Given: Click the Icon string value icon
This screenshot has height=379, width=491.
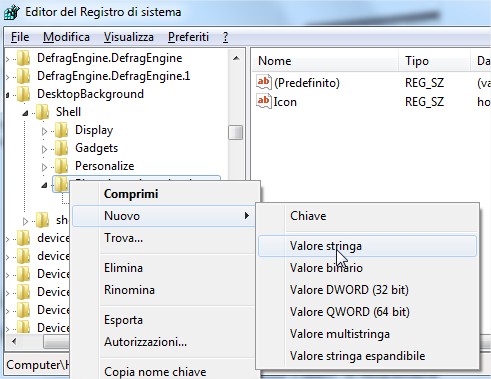Looking at the screenshot, I should pyautogui.click(x=264, y=101).
